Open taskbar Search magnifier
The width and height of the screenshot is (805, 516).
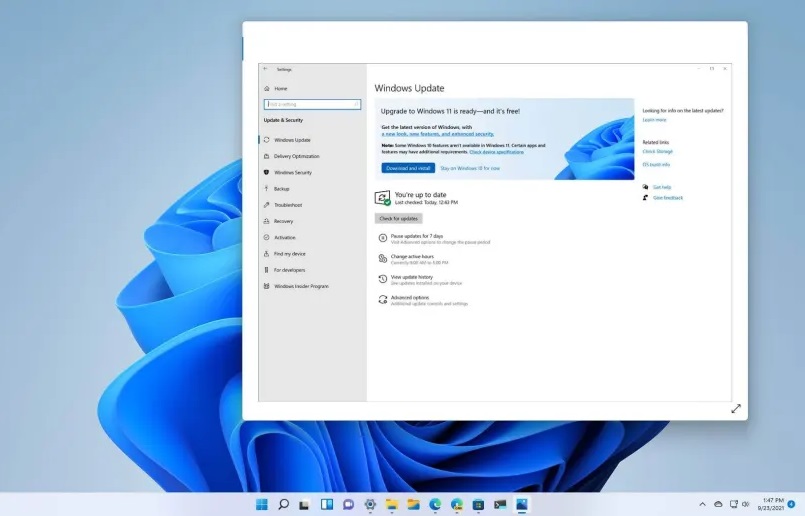pos(283,504)
